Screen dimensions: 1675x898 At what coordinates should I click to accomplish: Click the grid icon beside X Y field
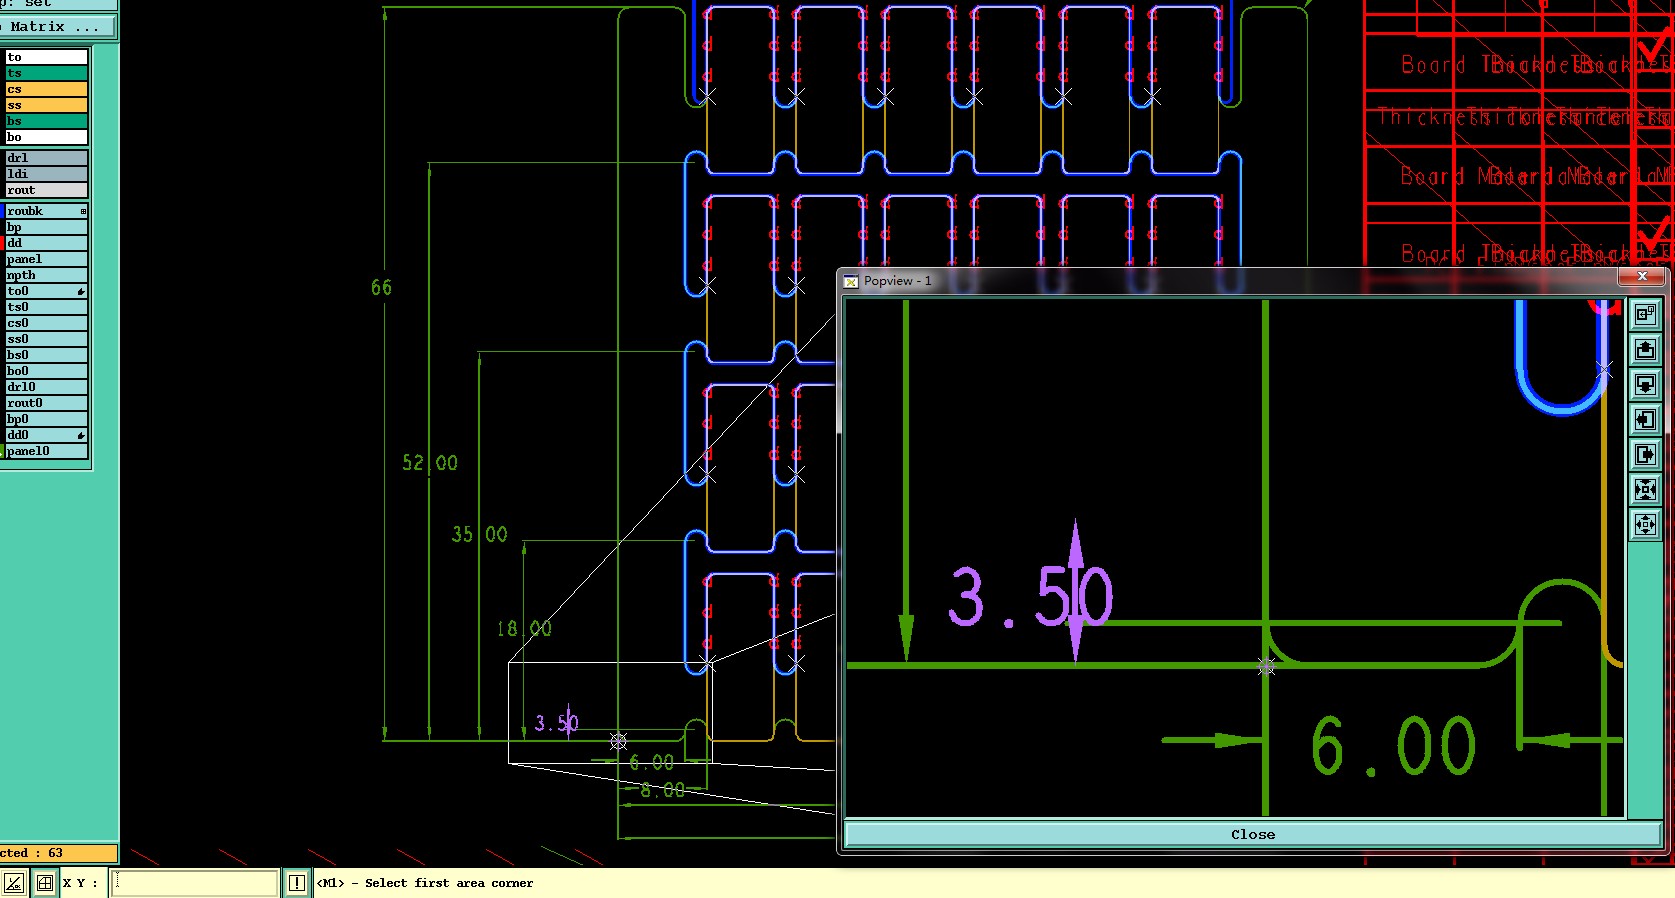[x=45, y=883]
